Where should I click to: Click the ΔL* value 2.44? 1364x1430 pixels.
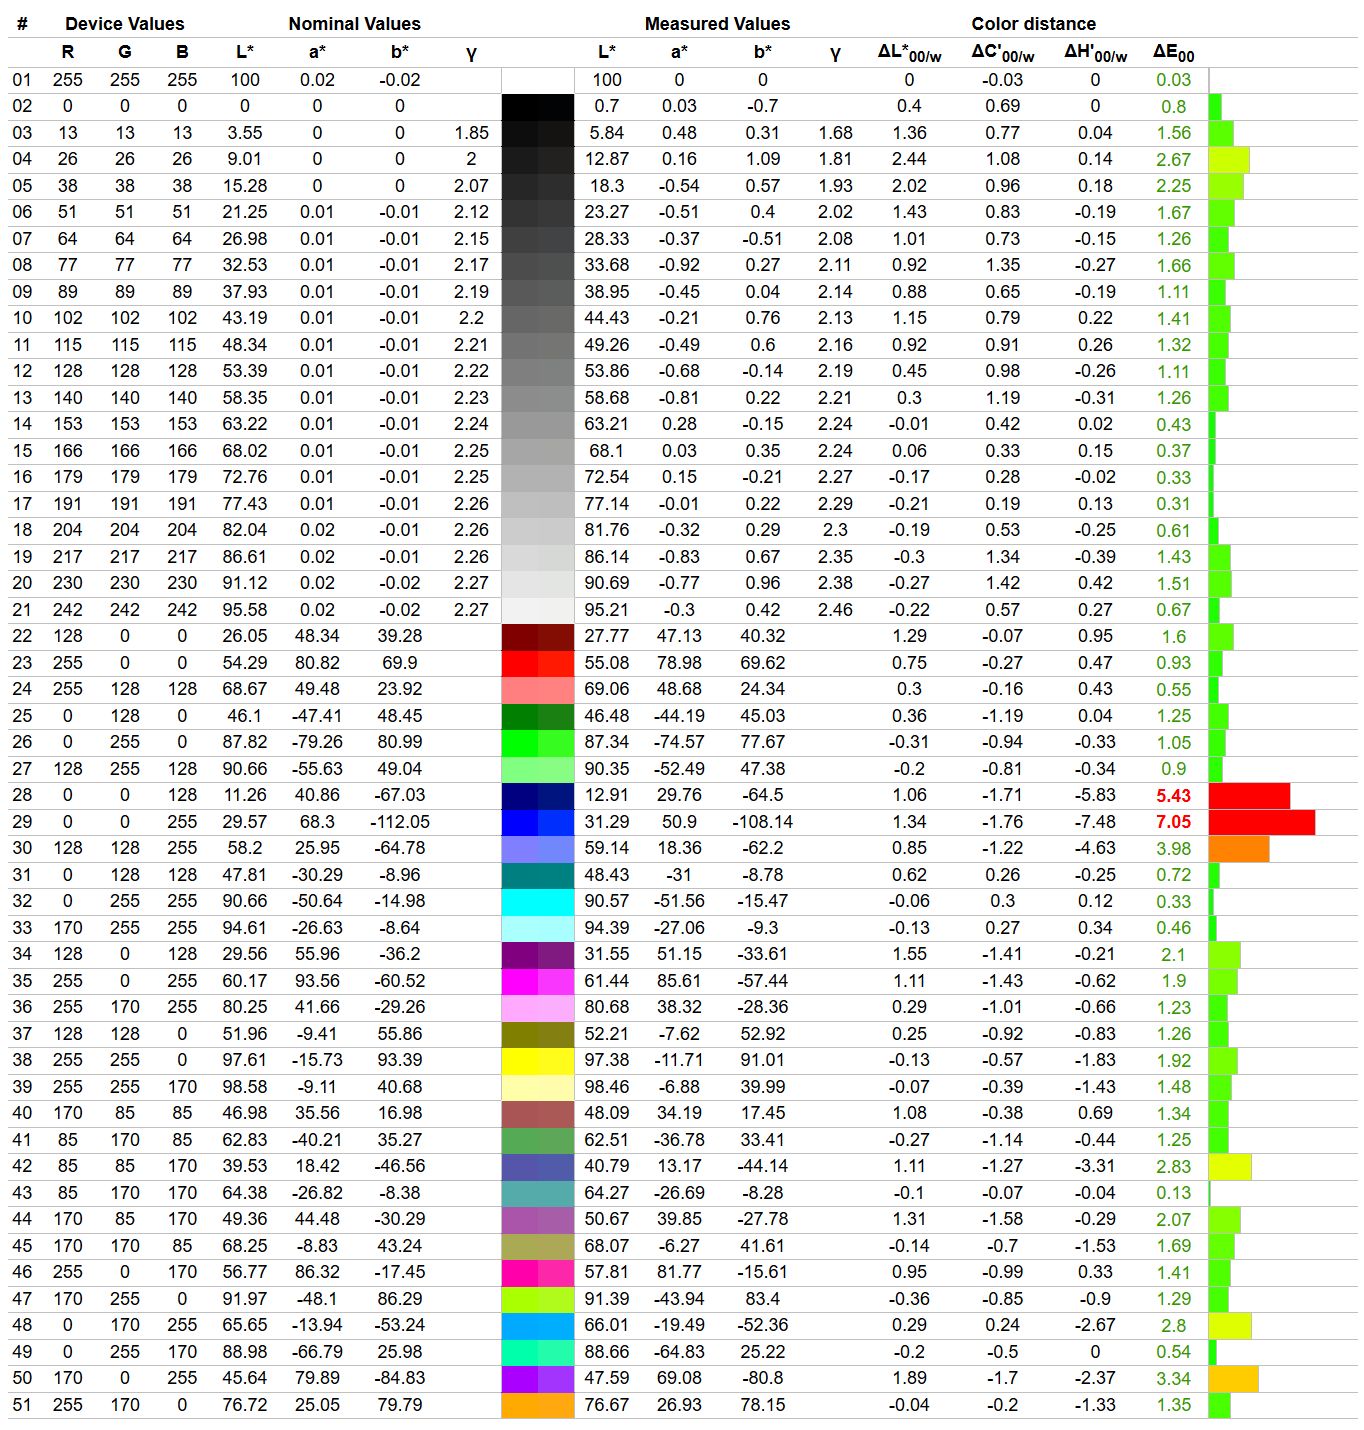(909, 160)
